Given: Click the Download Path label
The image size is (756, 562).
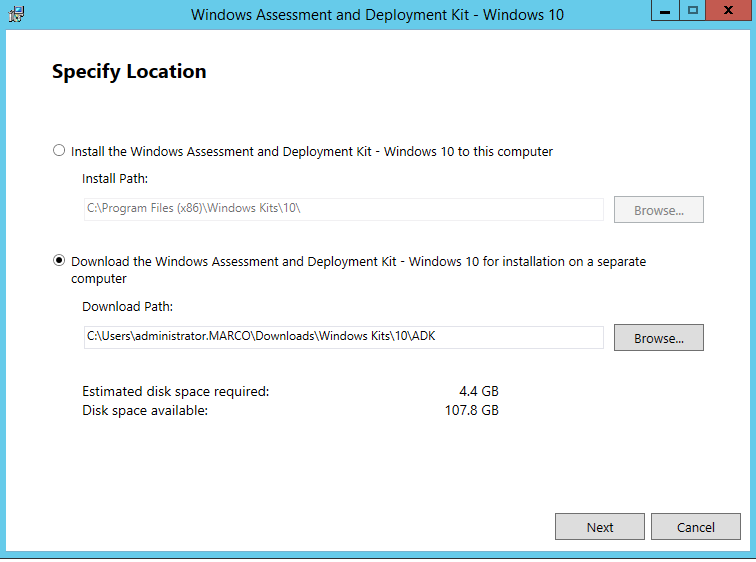Looking at the screenshot, I should 127,307.
